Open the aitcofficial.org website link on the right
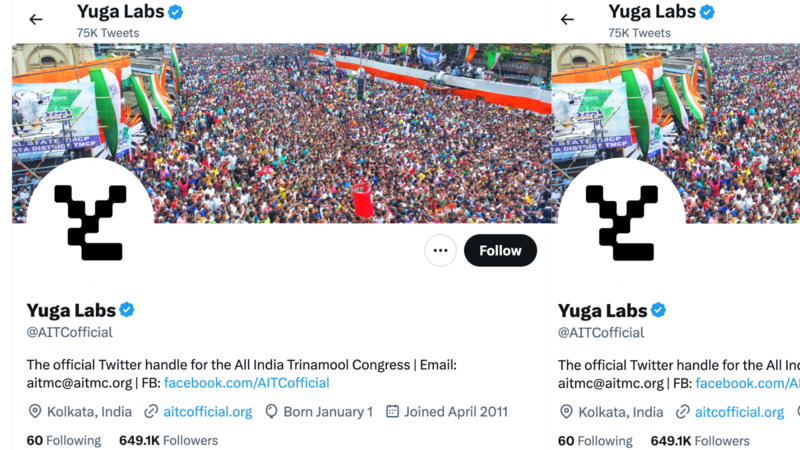This screenshot has height=450, width=800. tap(739, 412)
